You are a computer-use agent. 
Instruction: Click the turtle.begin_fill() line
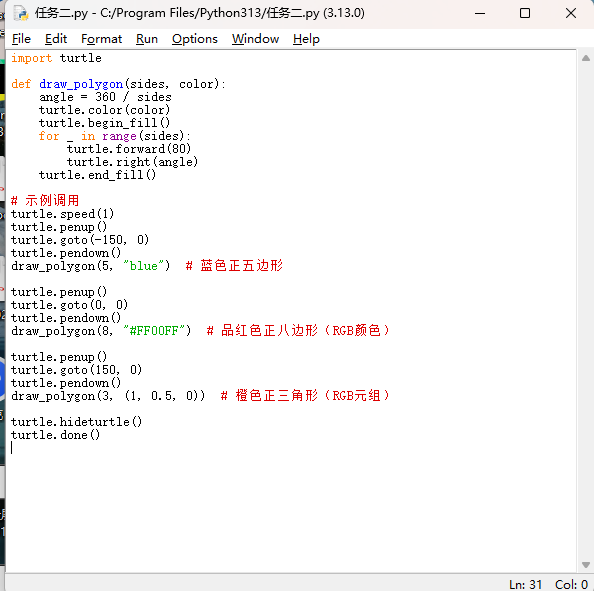(105, 123)
